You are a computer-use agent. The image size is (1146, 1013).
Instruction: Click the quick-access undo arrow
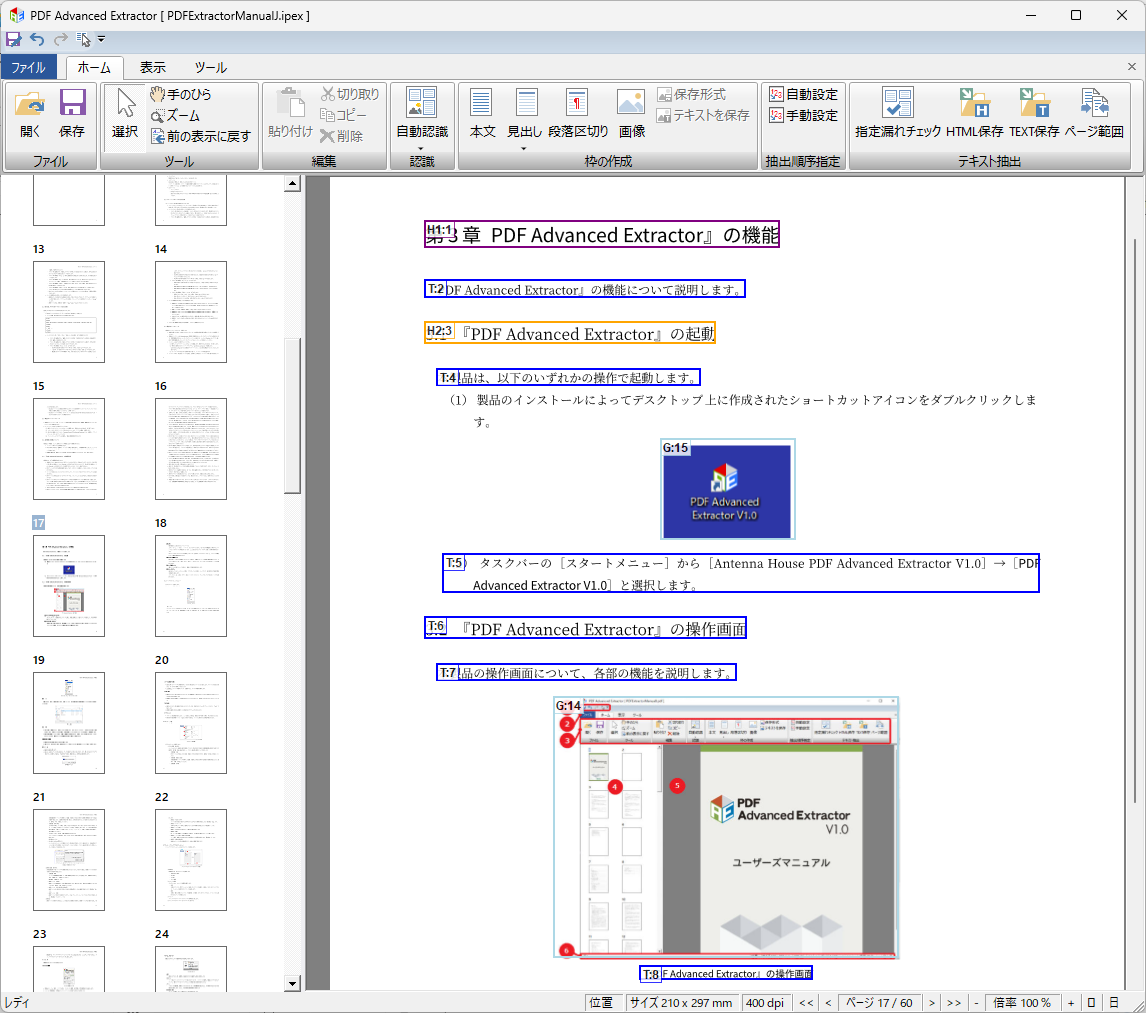37,39
